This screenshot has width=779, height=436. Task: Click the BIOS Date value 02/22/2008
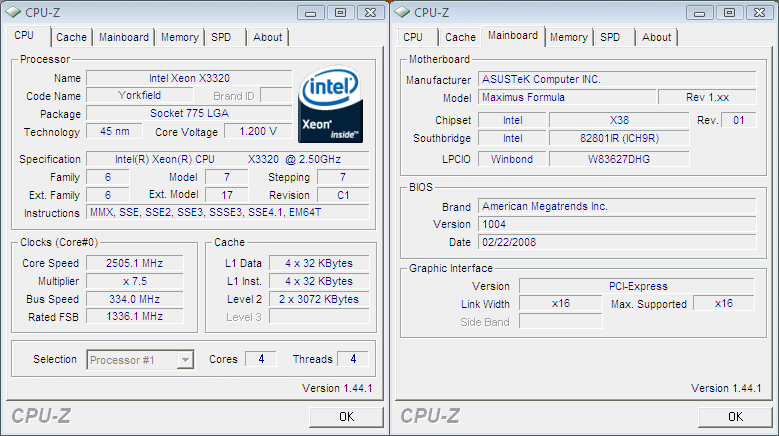click(x=617, y=242)
